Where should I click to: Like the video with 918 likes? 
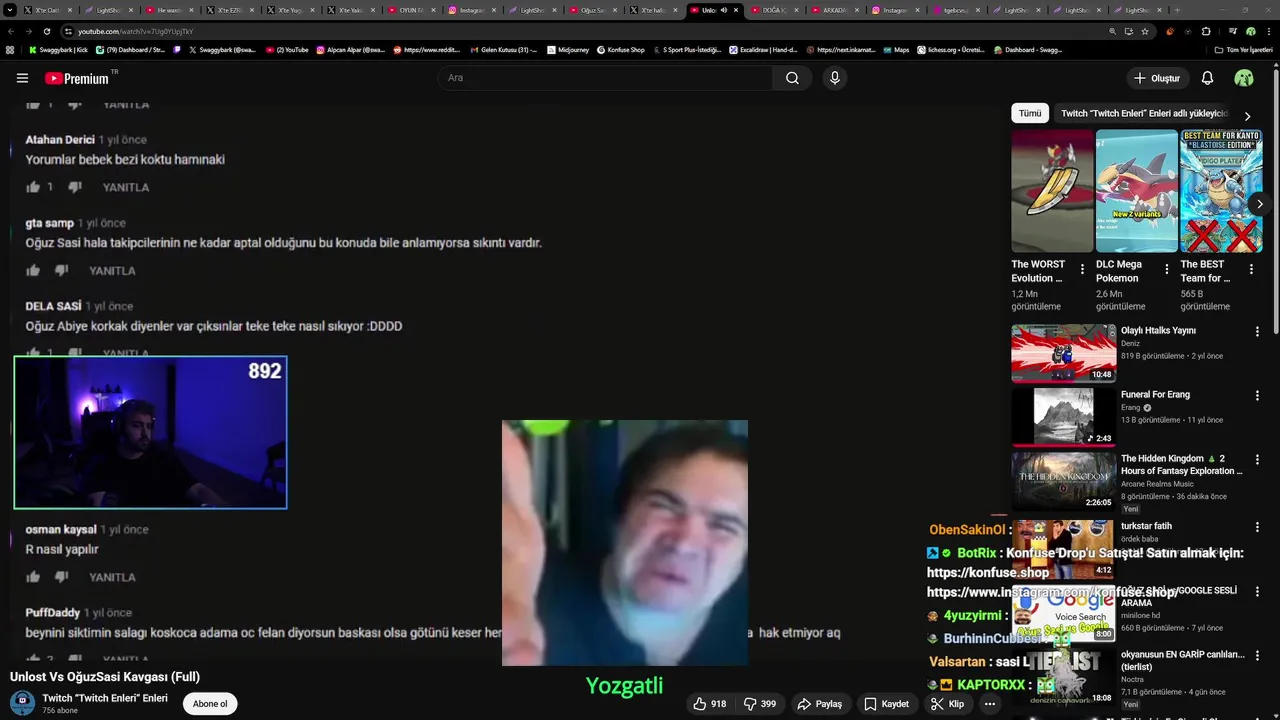(710, 704)
